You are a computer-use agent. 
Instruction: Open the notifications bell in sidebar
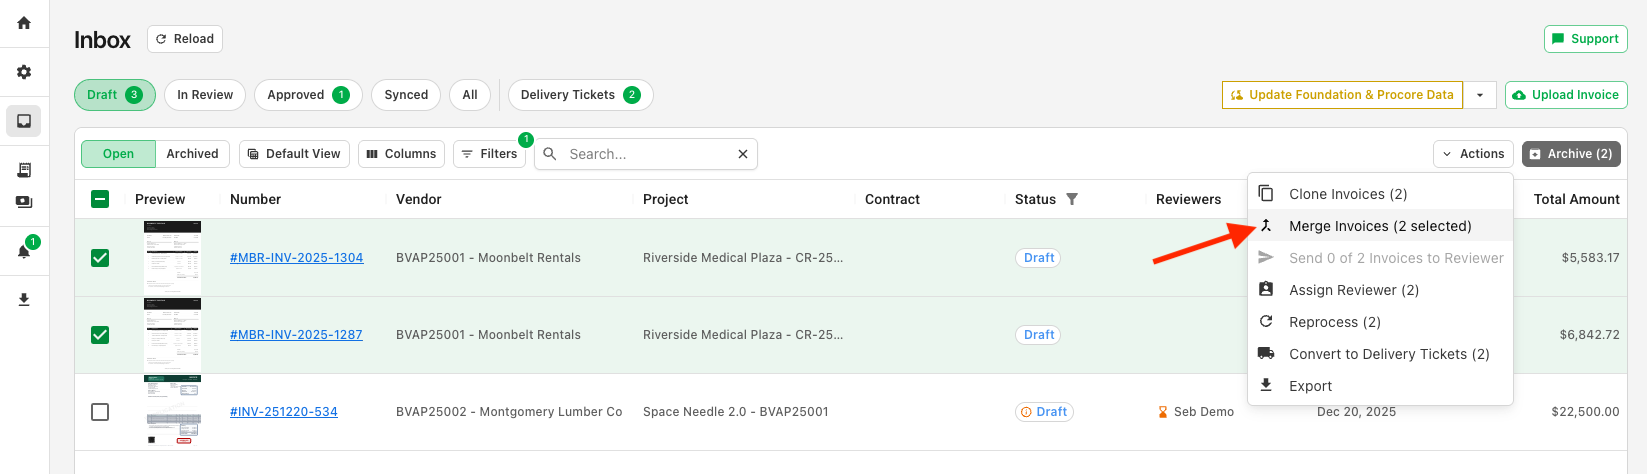[x=24, y=251]
